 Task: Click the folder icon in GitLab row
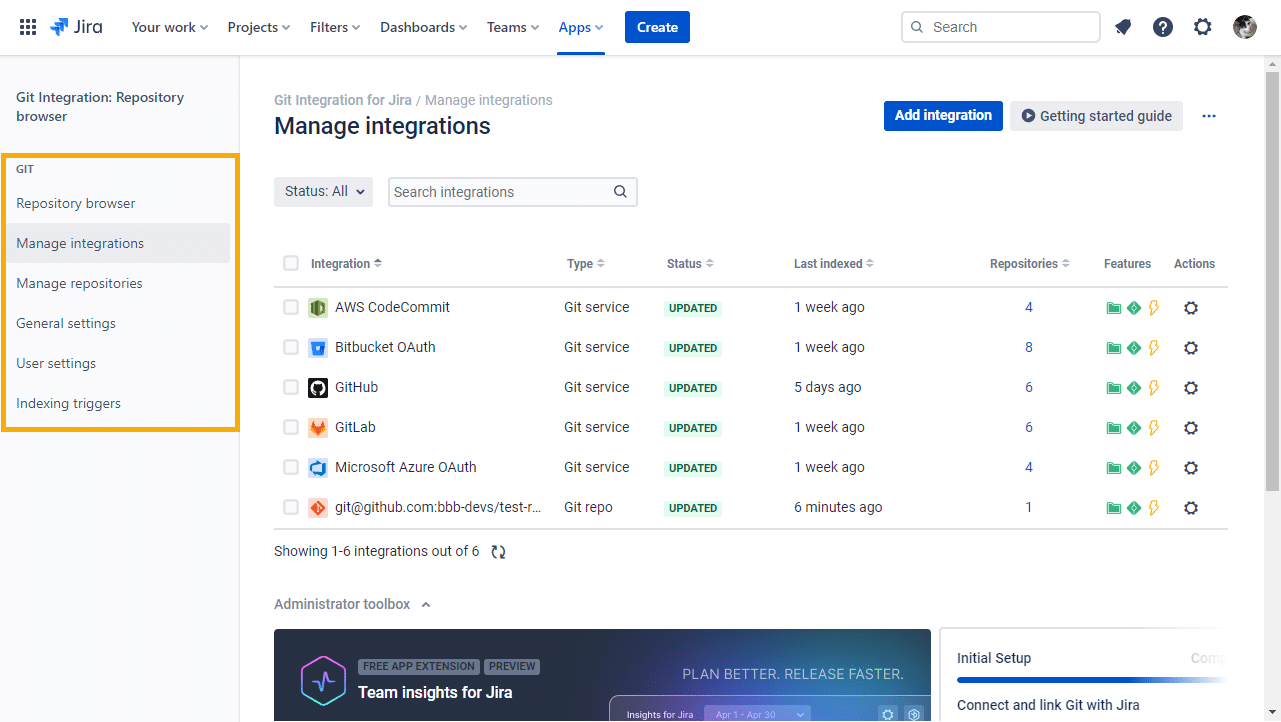coord(1113,428)
